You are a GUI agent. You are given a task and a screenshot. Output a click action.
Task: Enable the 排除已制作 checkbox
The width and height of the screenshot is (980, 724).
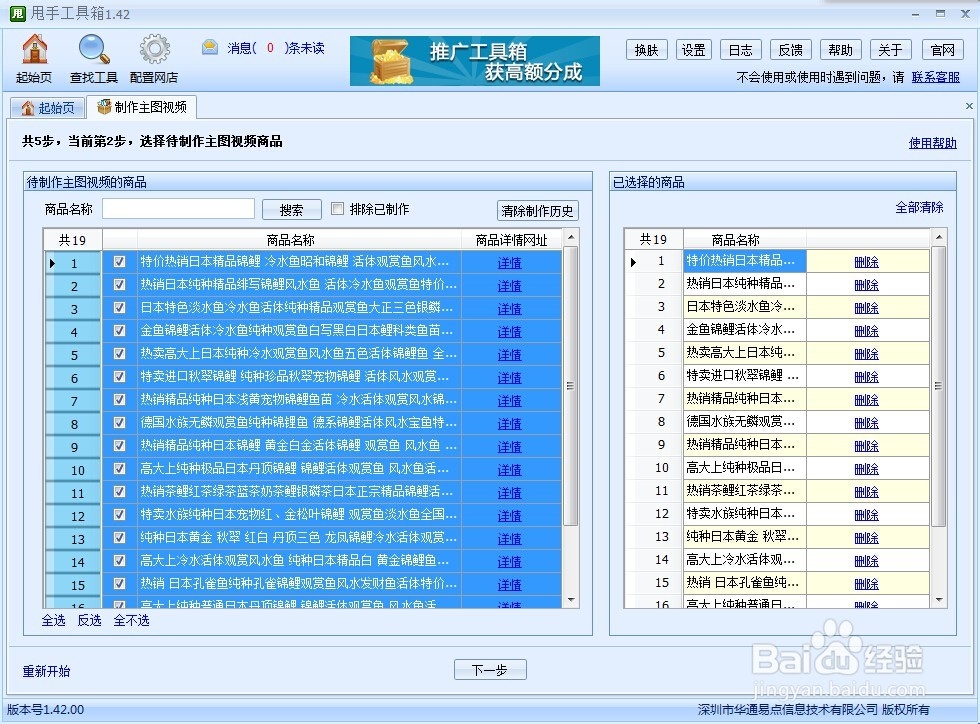click(336, 209)
